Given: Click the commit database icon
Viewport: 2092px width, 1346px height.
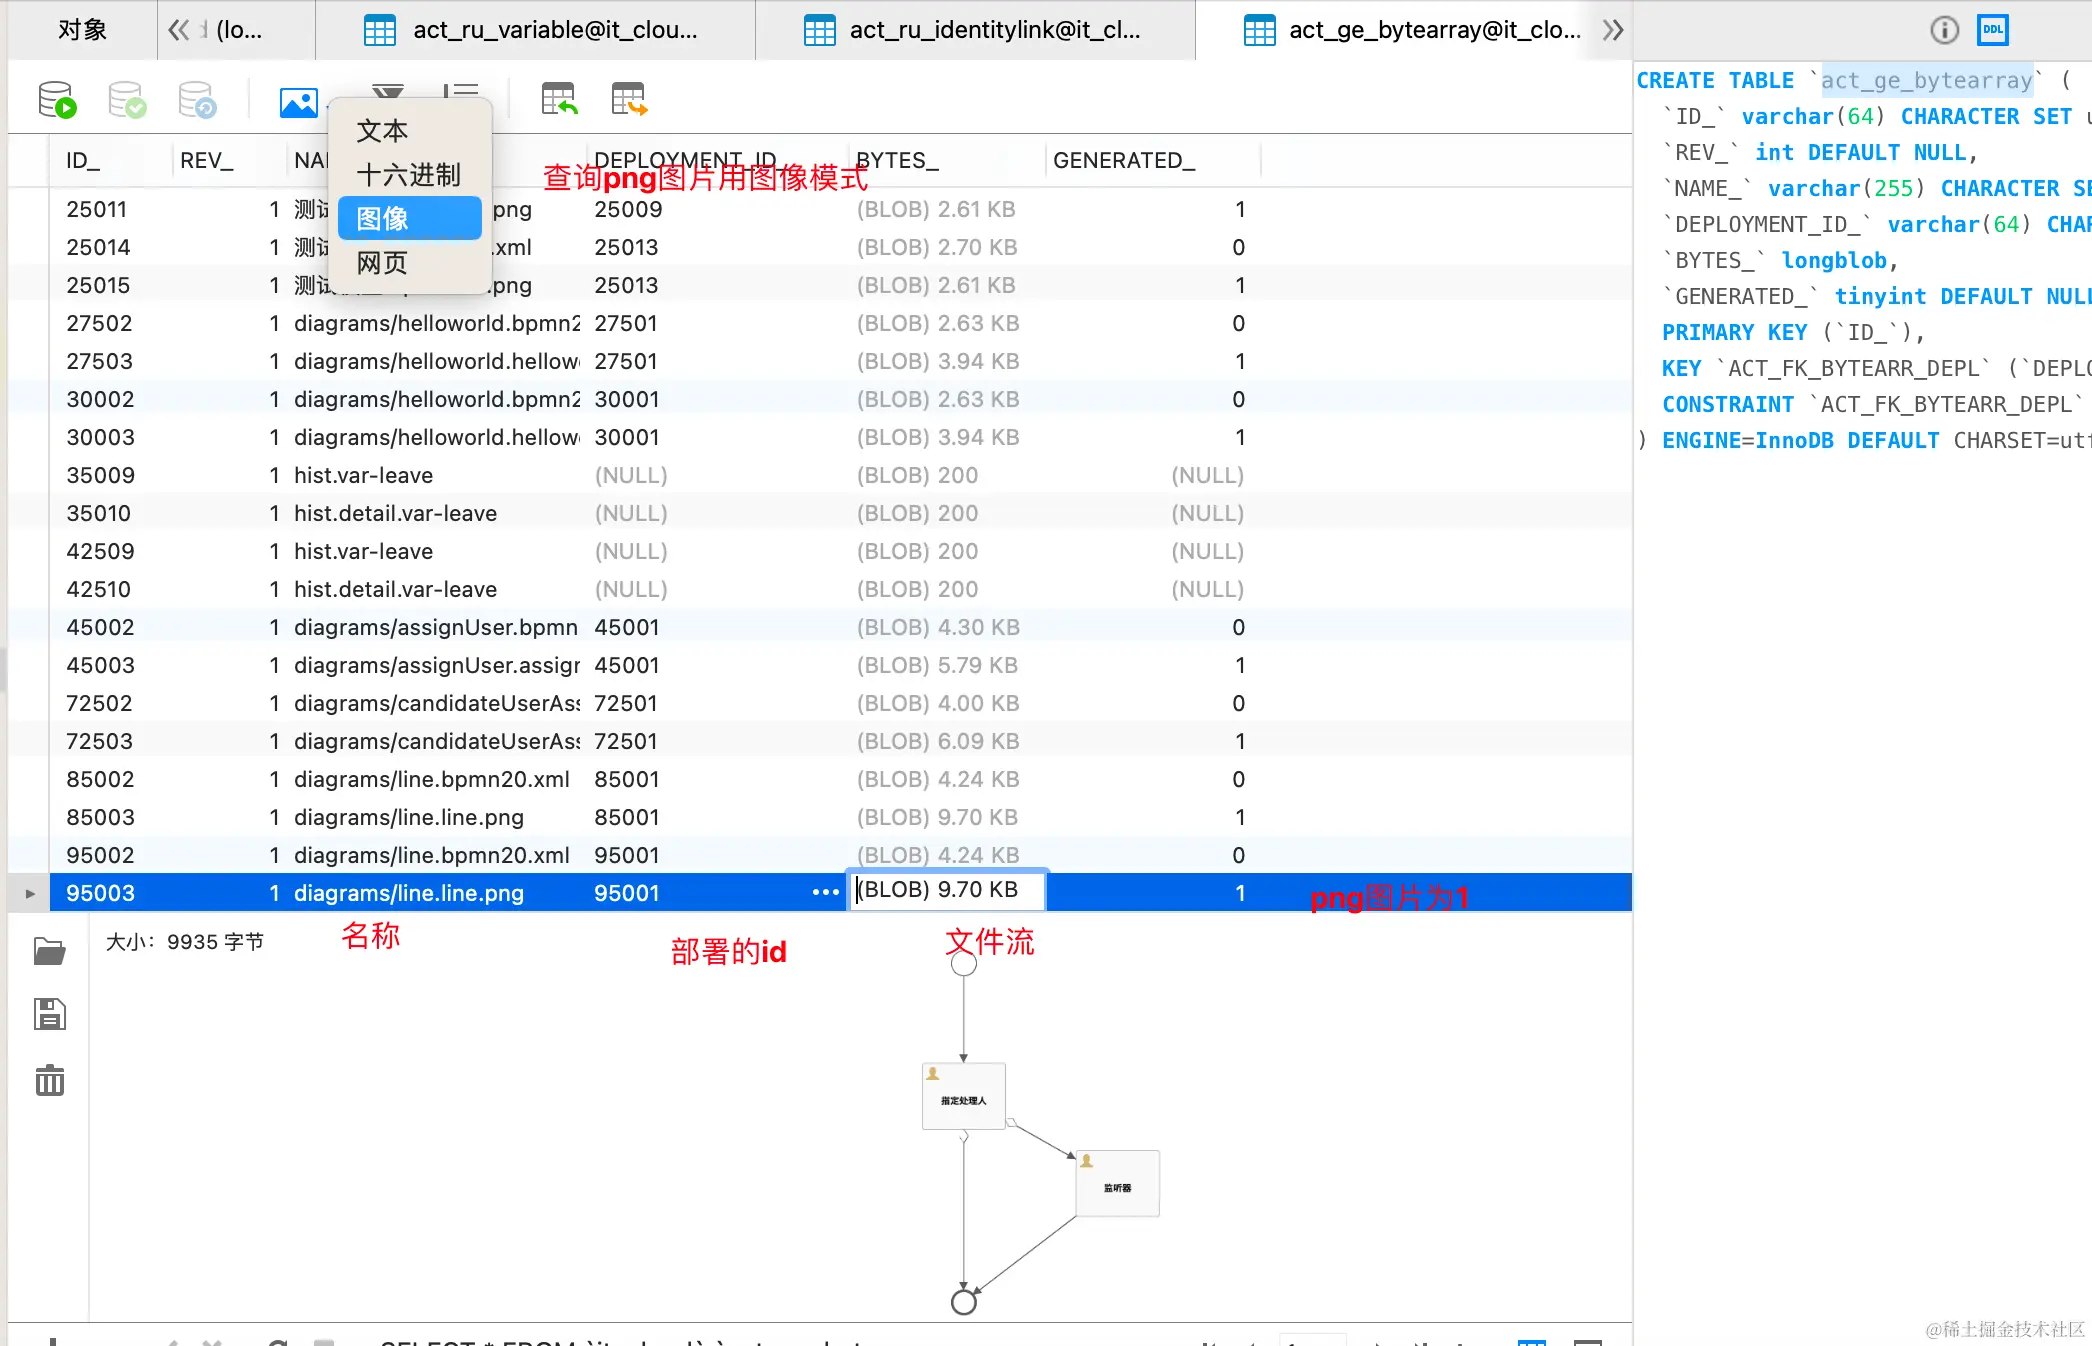Looking at the screenshot, I should [x=127, y=100].
